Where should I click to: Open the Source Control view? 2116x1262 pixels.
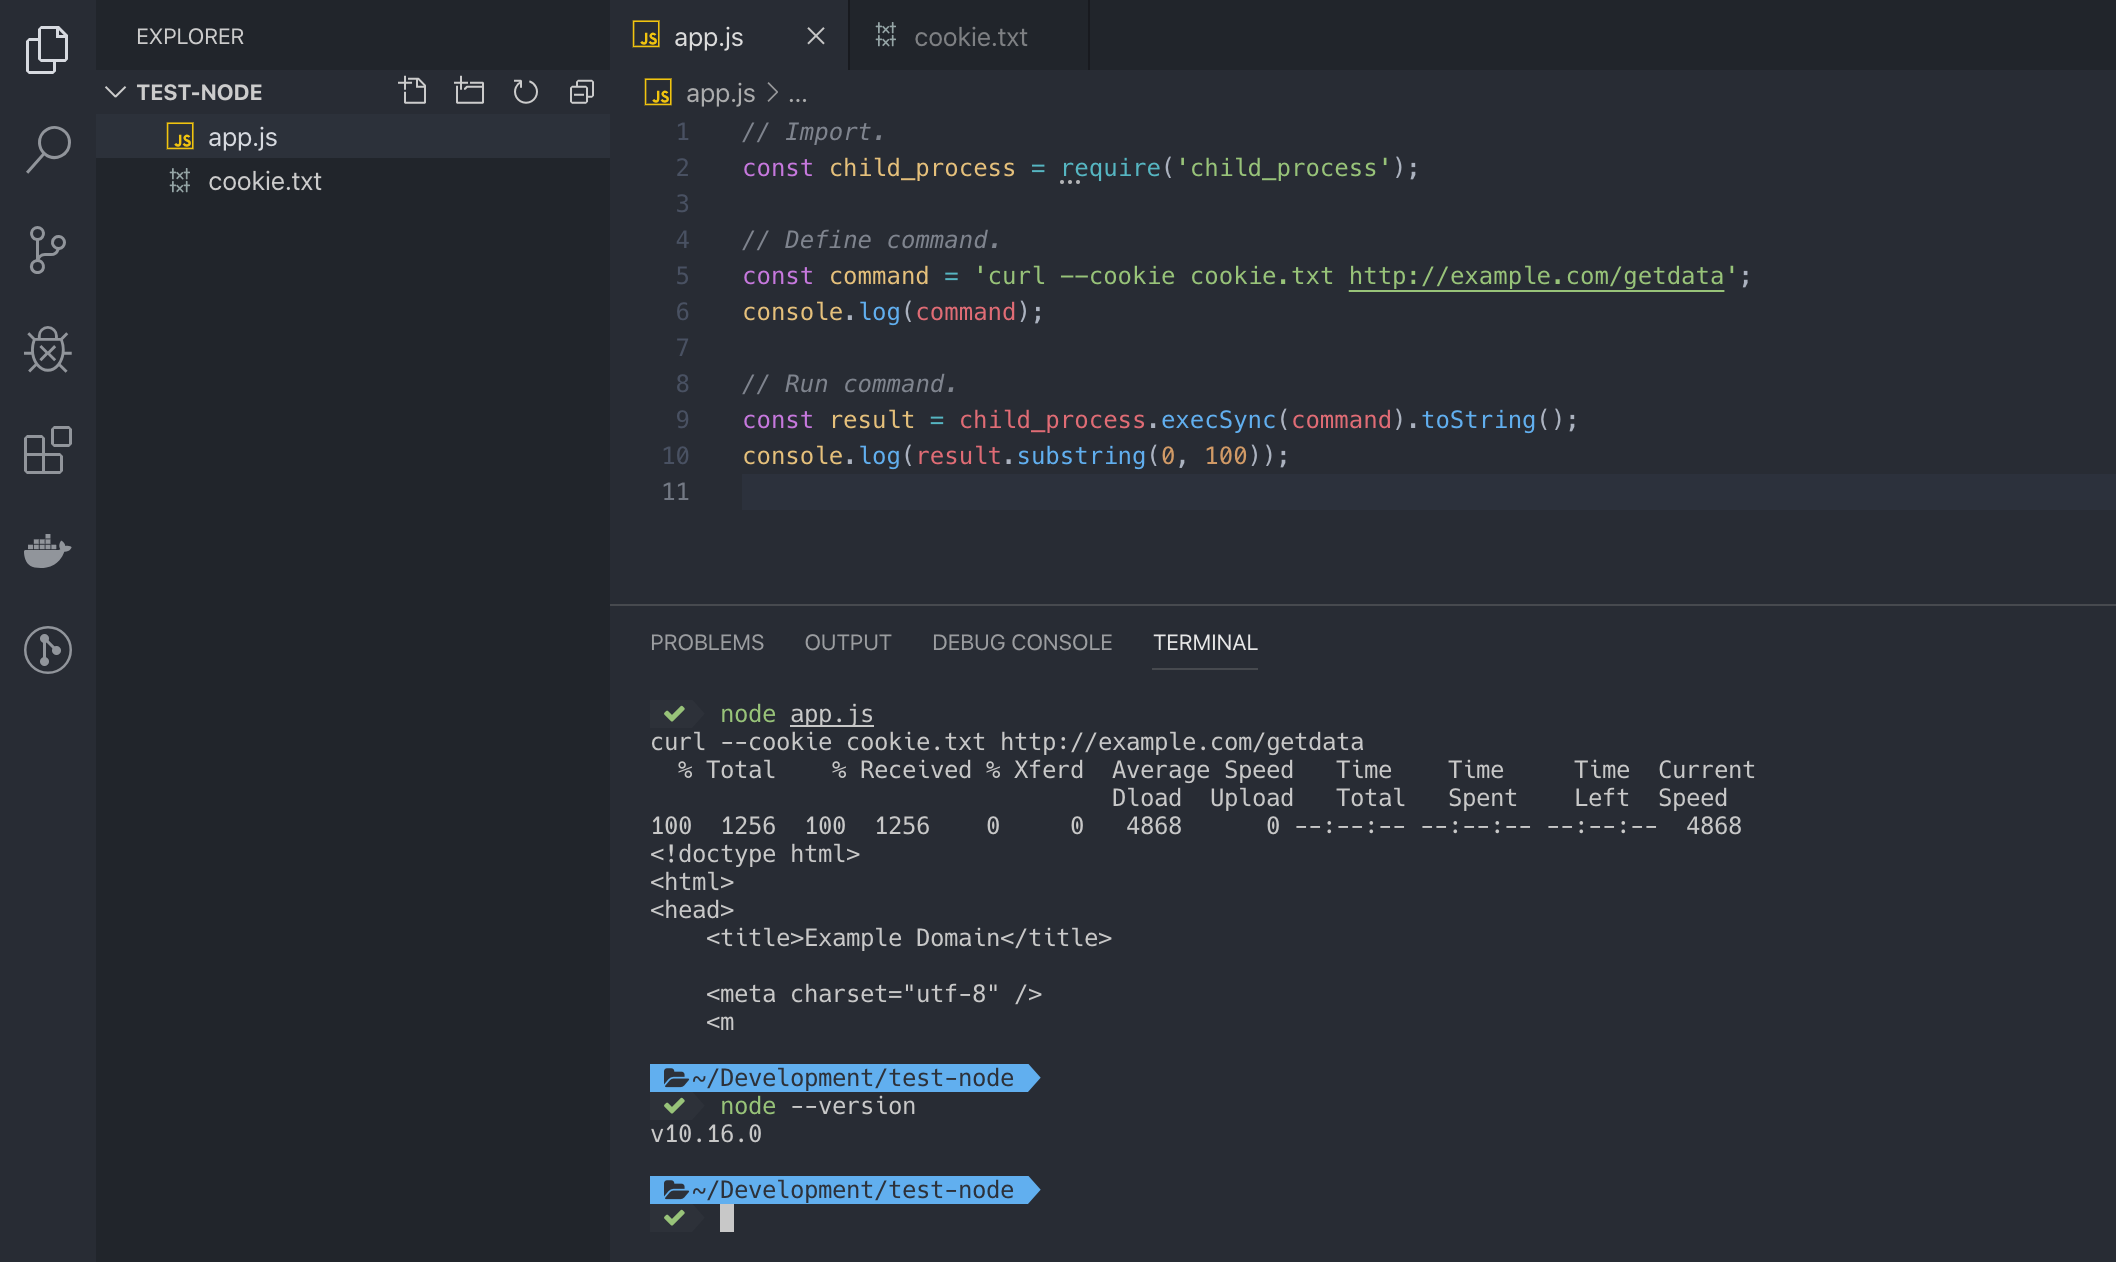47,250
